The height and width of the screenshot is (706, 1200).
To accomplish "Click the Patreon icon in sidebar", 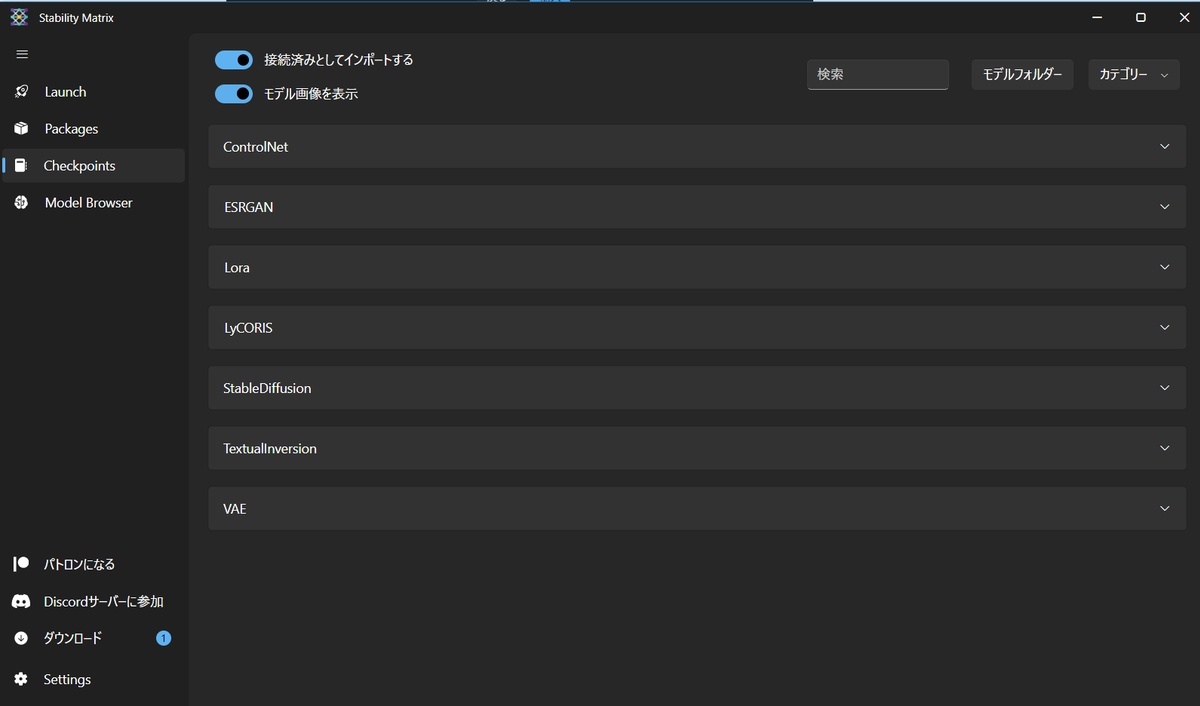I will click(x=21, y=564).
